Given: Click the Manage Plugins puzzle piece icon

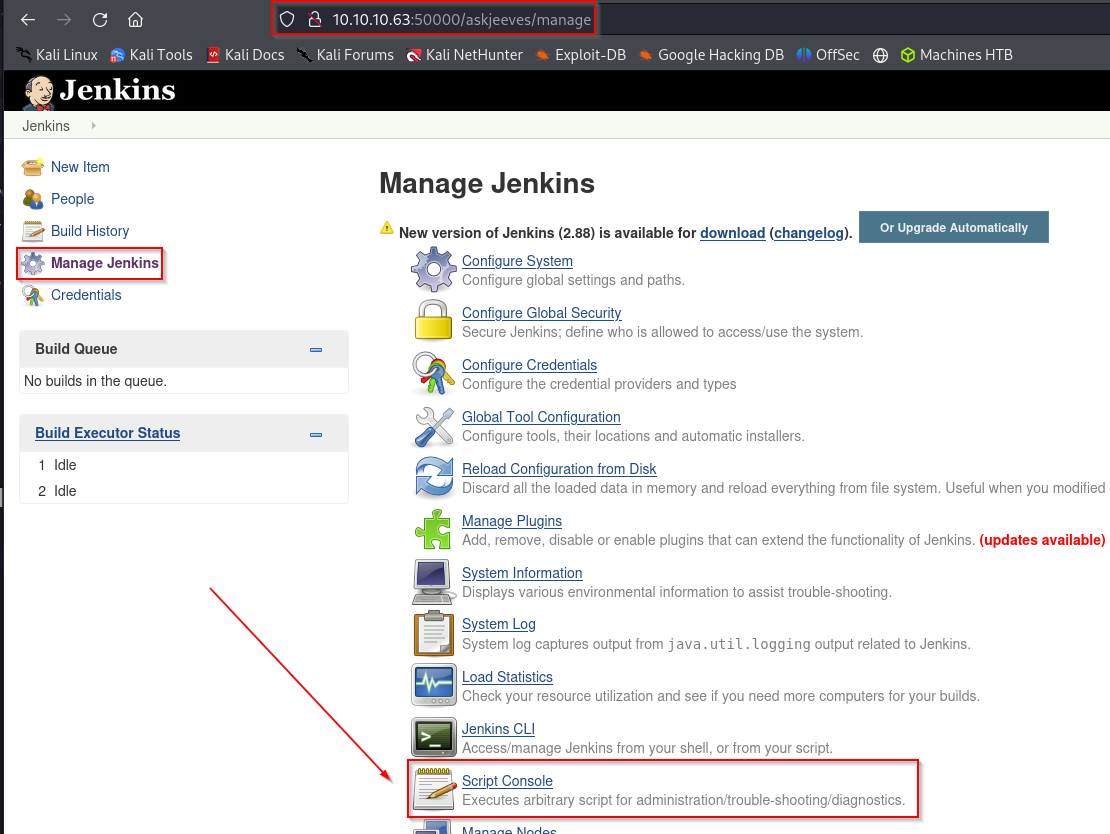Looking at the screenshot, I should point(433,530).
